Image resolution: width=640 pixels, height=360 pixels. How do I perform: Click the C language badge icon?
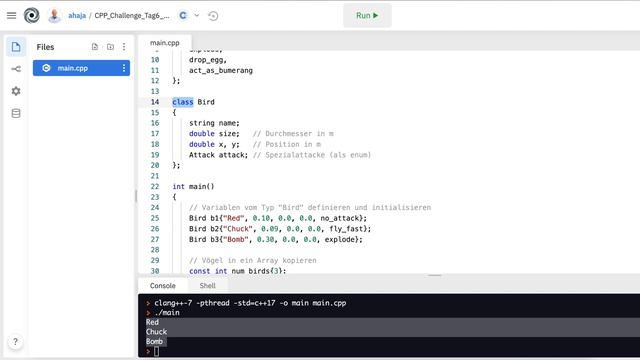183,16
